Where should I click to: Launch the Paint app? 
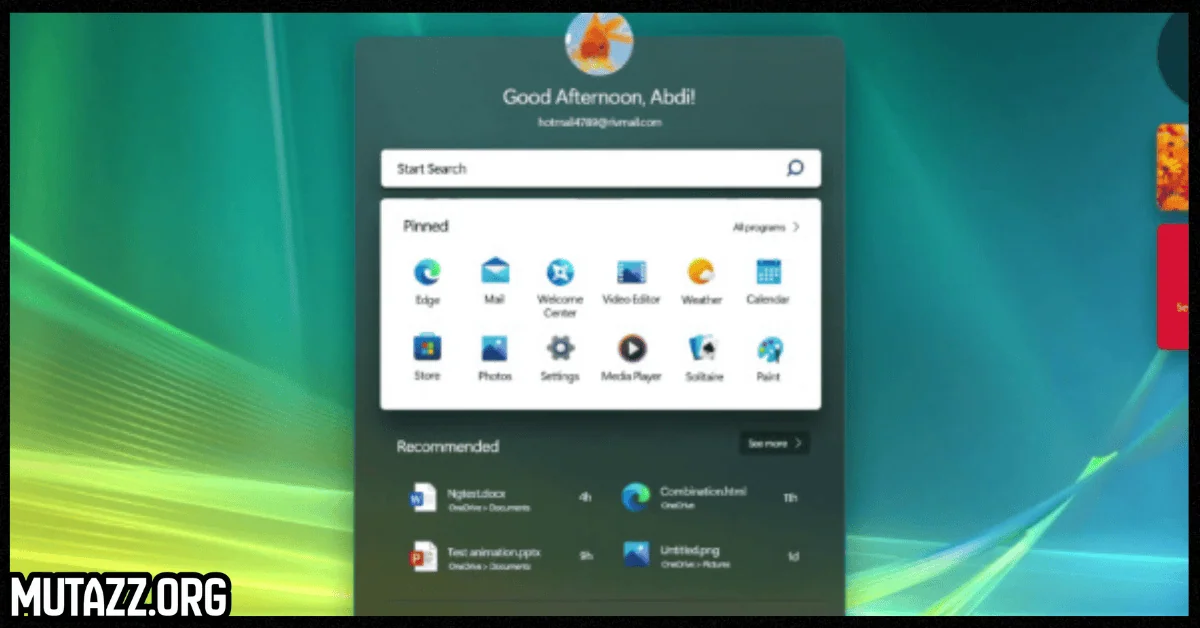pos(768,349)
